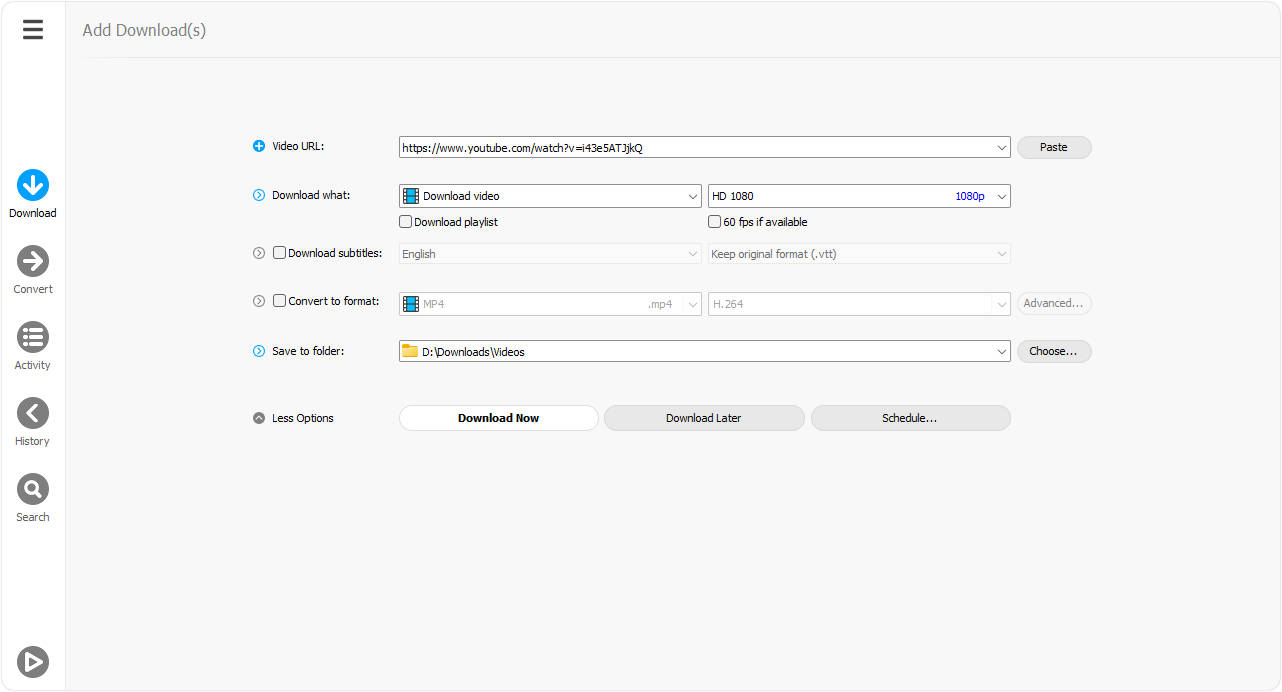The image size is (1282, 692).
Task: Select the Download section in the sidebar
Action: click(33, 192)
